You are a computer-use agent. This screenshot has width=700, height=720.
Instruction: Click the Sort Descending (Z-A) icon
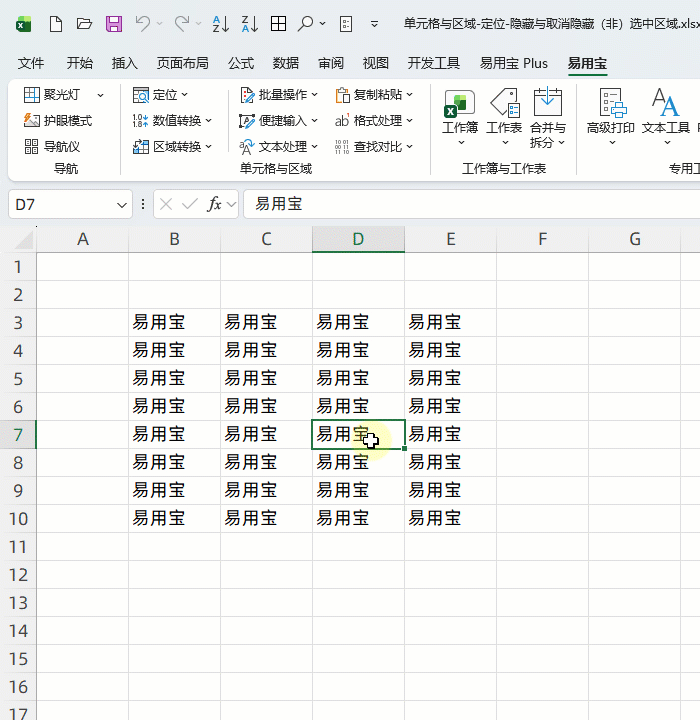(x=250, y=23)
